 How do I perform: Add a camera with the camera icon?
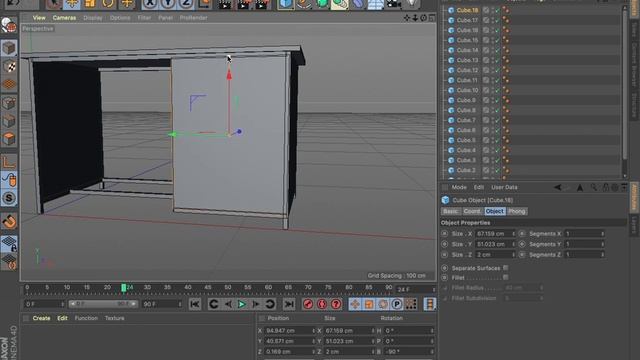(x=393, y=4)
